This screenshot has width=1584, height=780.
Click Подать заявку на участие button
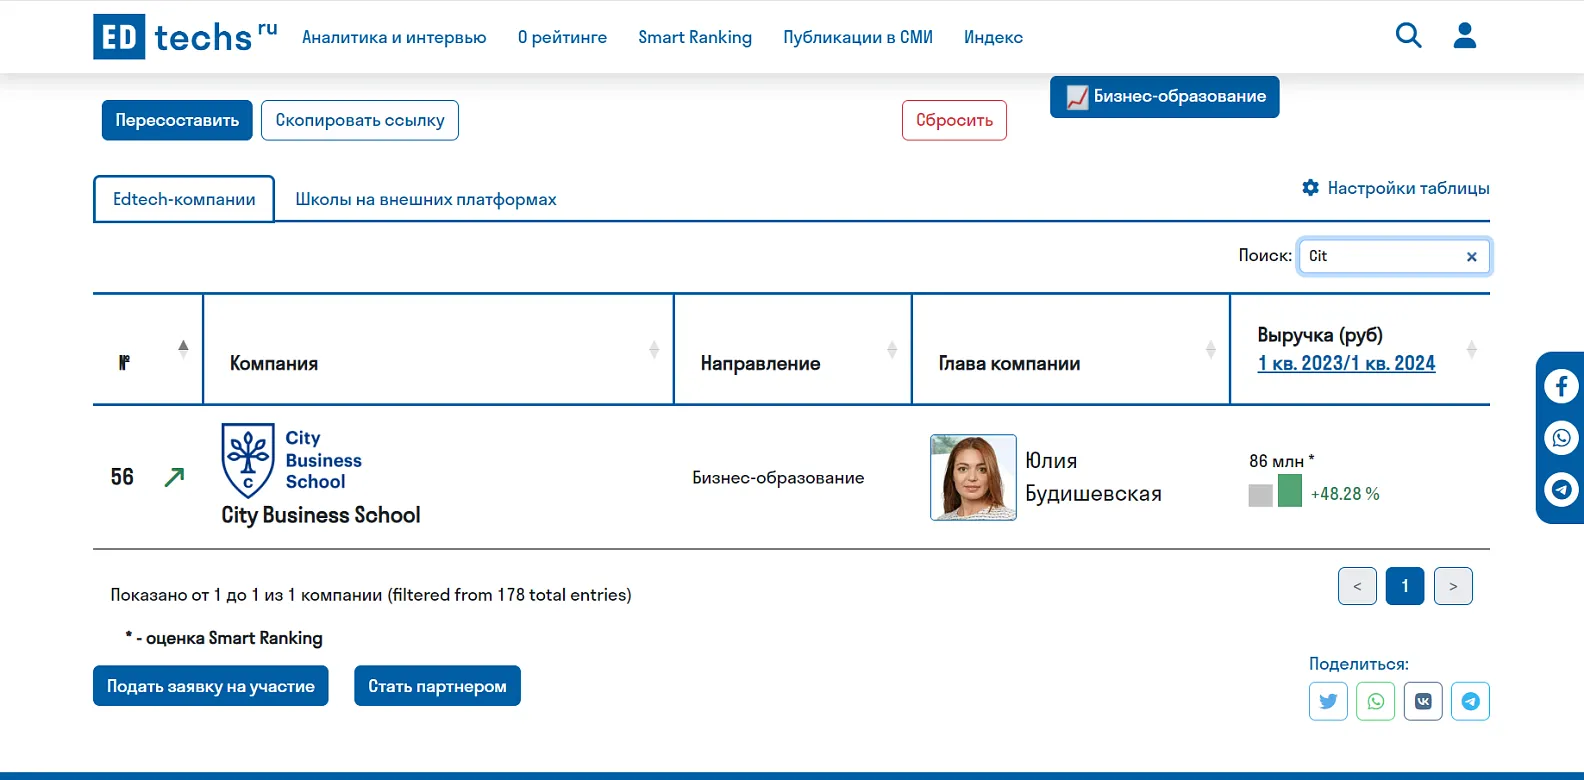(x=211, y=686)
